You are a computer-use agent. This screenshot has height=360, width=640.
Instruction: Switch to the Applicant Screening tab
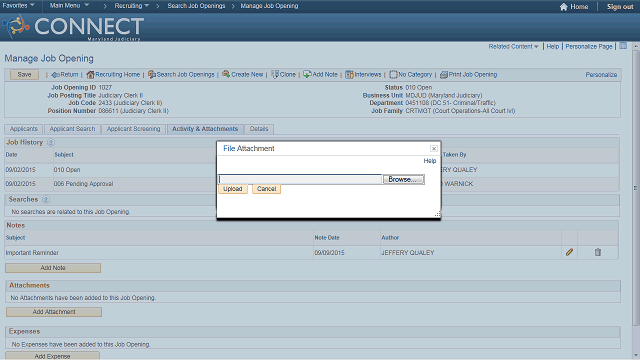pos(133,129)
